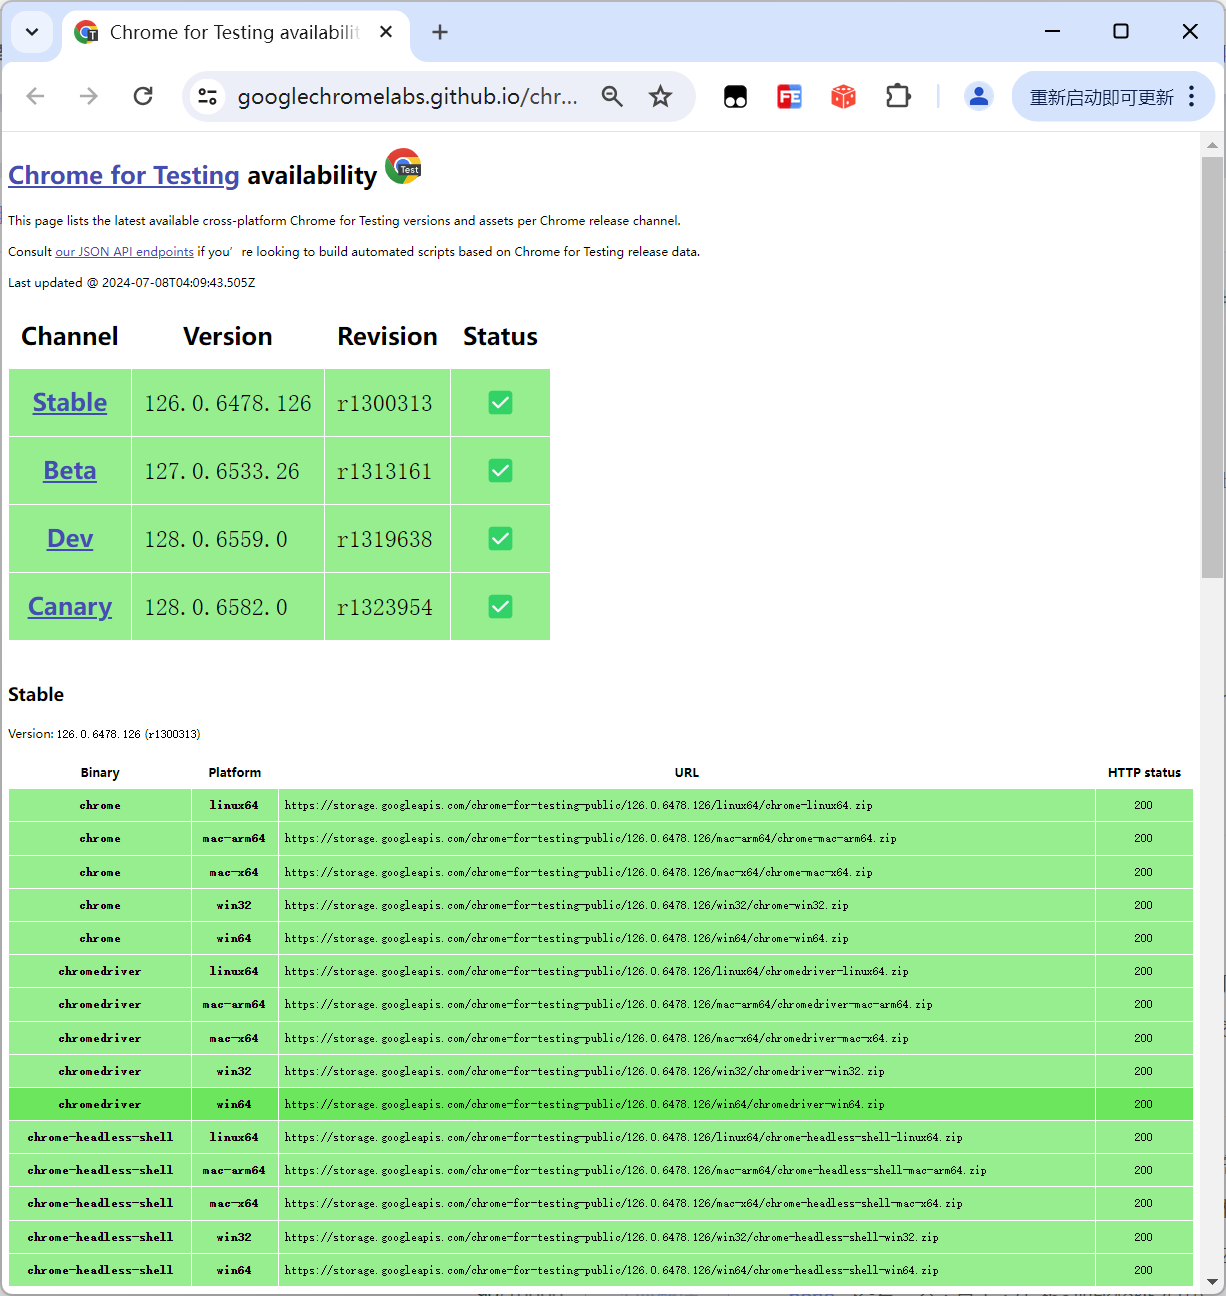The height and width of the screenshot is (1296, 1226).
Task: Click the chrome-win32.zip URL
Action: pos(566,905)
